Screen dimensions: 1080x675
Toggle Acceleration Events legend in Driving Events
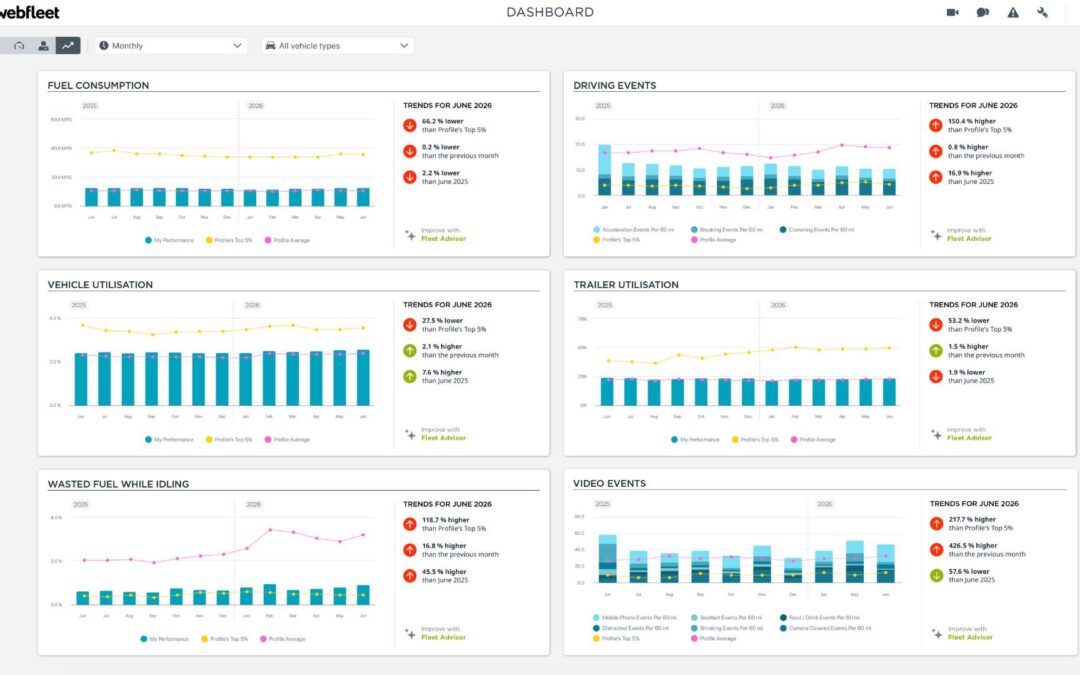point(634,230)
